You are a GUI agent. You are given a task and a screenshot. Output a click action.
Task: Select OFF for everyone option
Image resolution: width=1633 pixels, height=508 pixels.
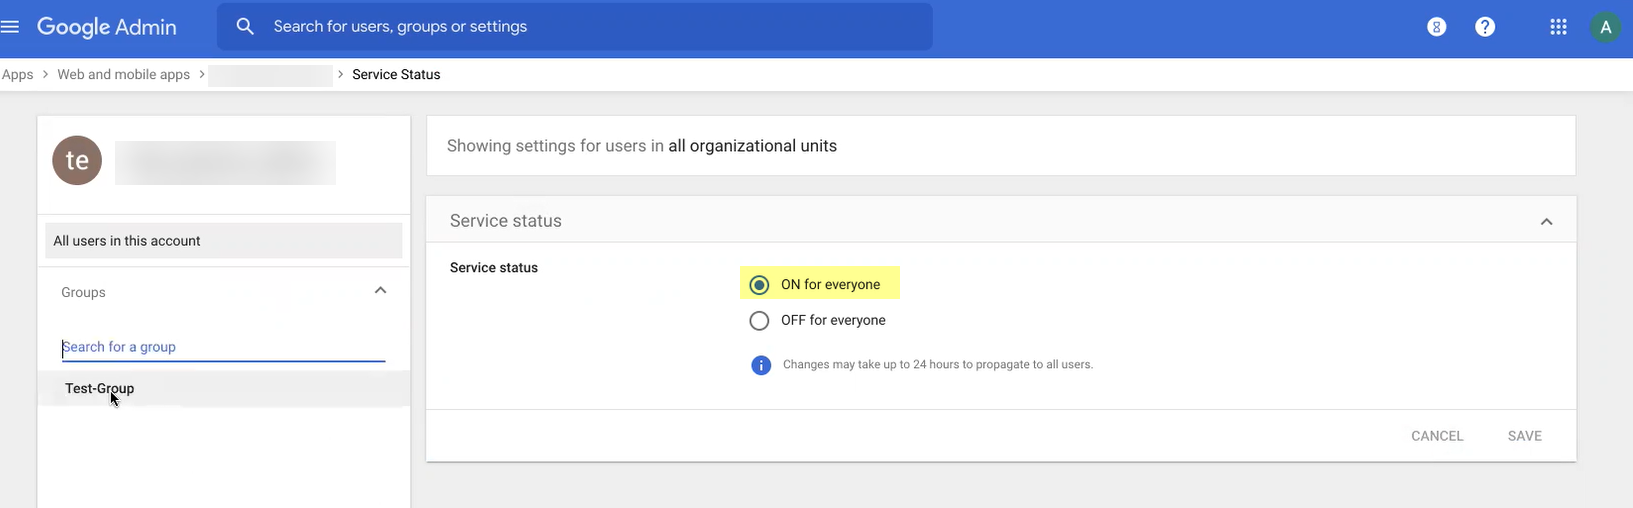click(760, 321)
